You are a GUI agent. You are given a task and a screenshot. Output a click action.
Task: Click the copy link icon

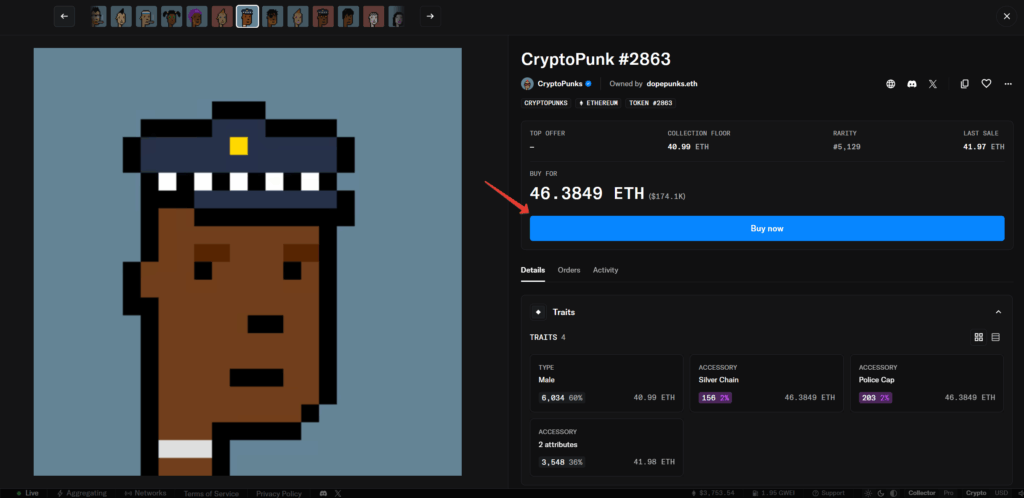point(964,84)
